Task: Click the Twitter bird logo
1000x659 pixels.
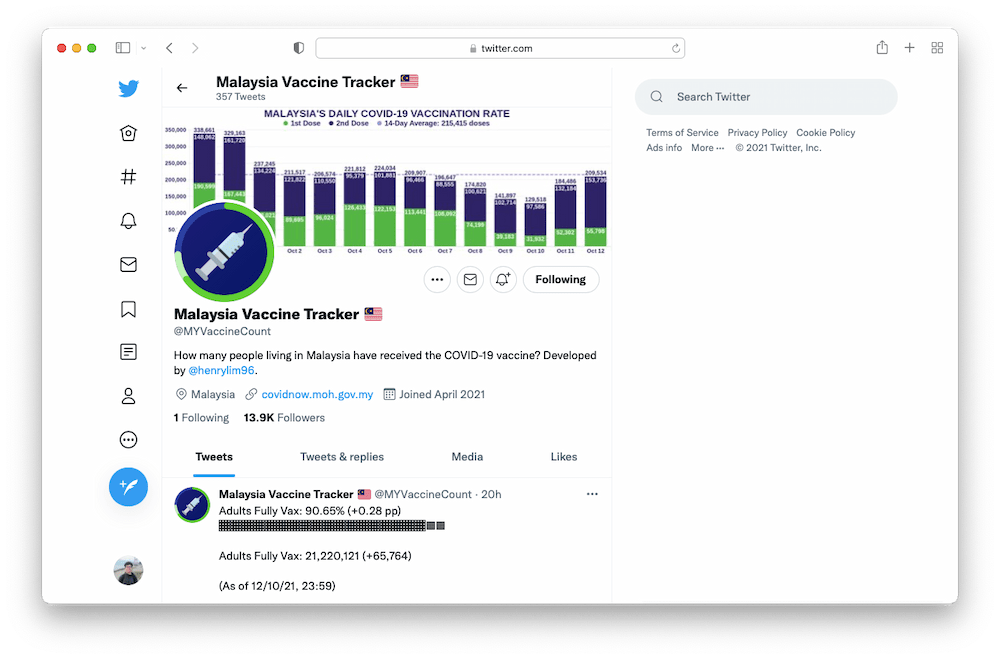Action: [128, 89]
